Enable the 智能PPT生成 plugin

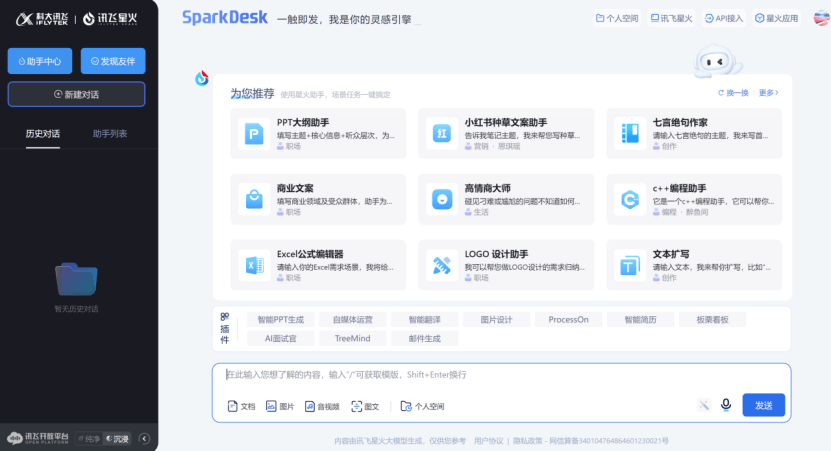click(x=280, y=320)
